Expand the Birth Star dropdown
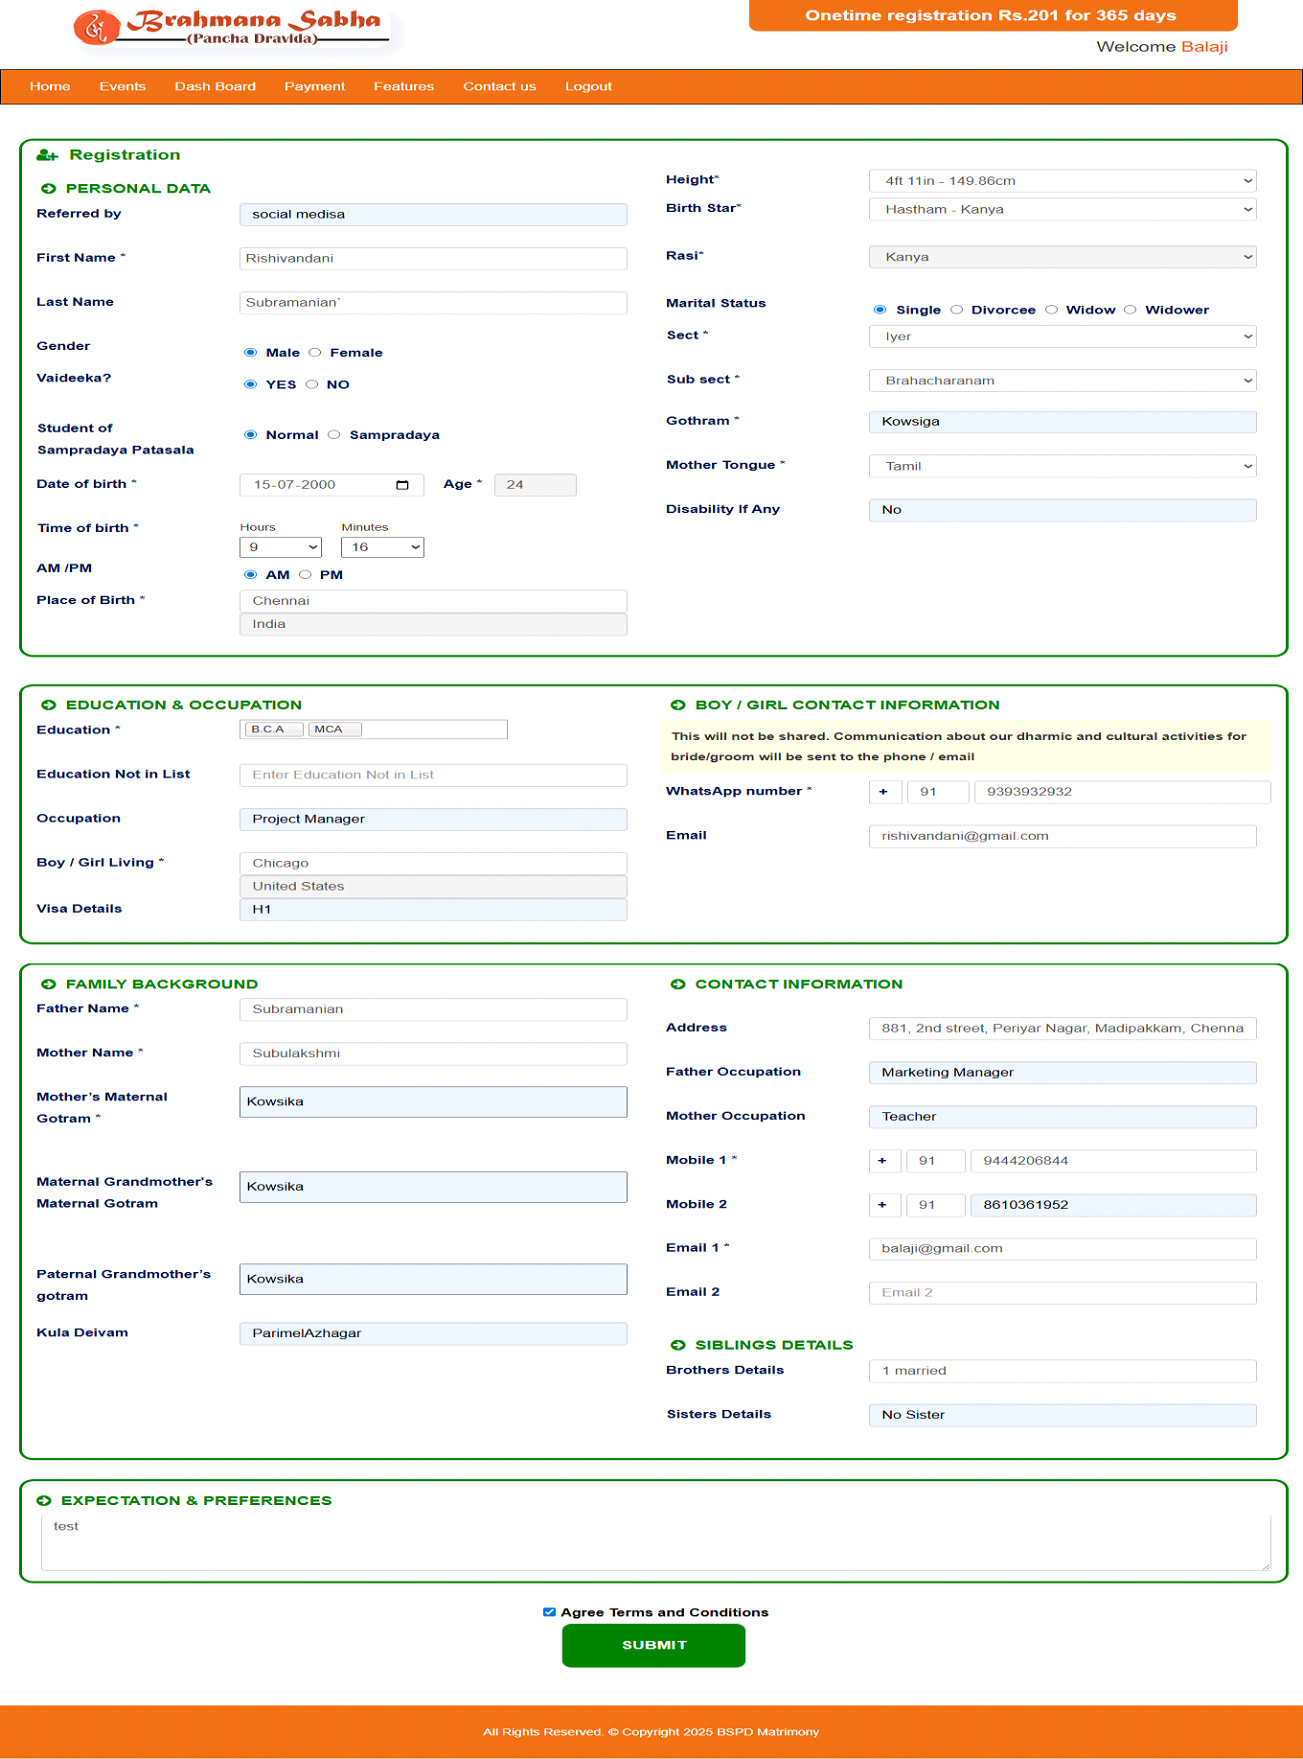 [x=1062, y=210]
